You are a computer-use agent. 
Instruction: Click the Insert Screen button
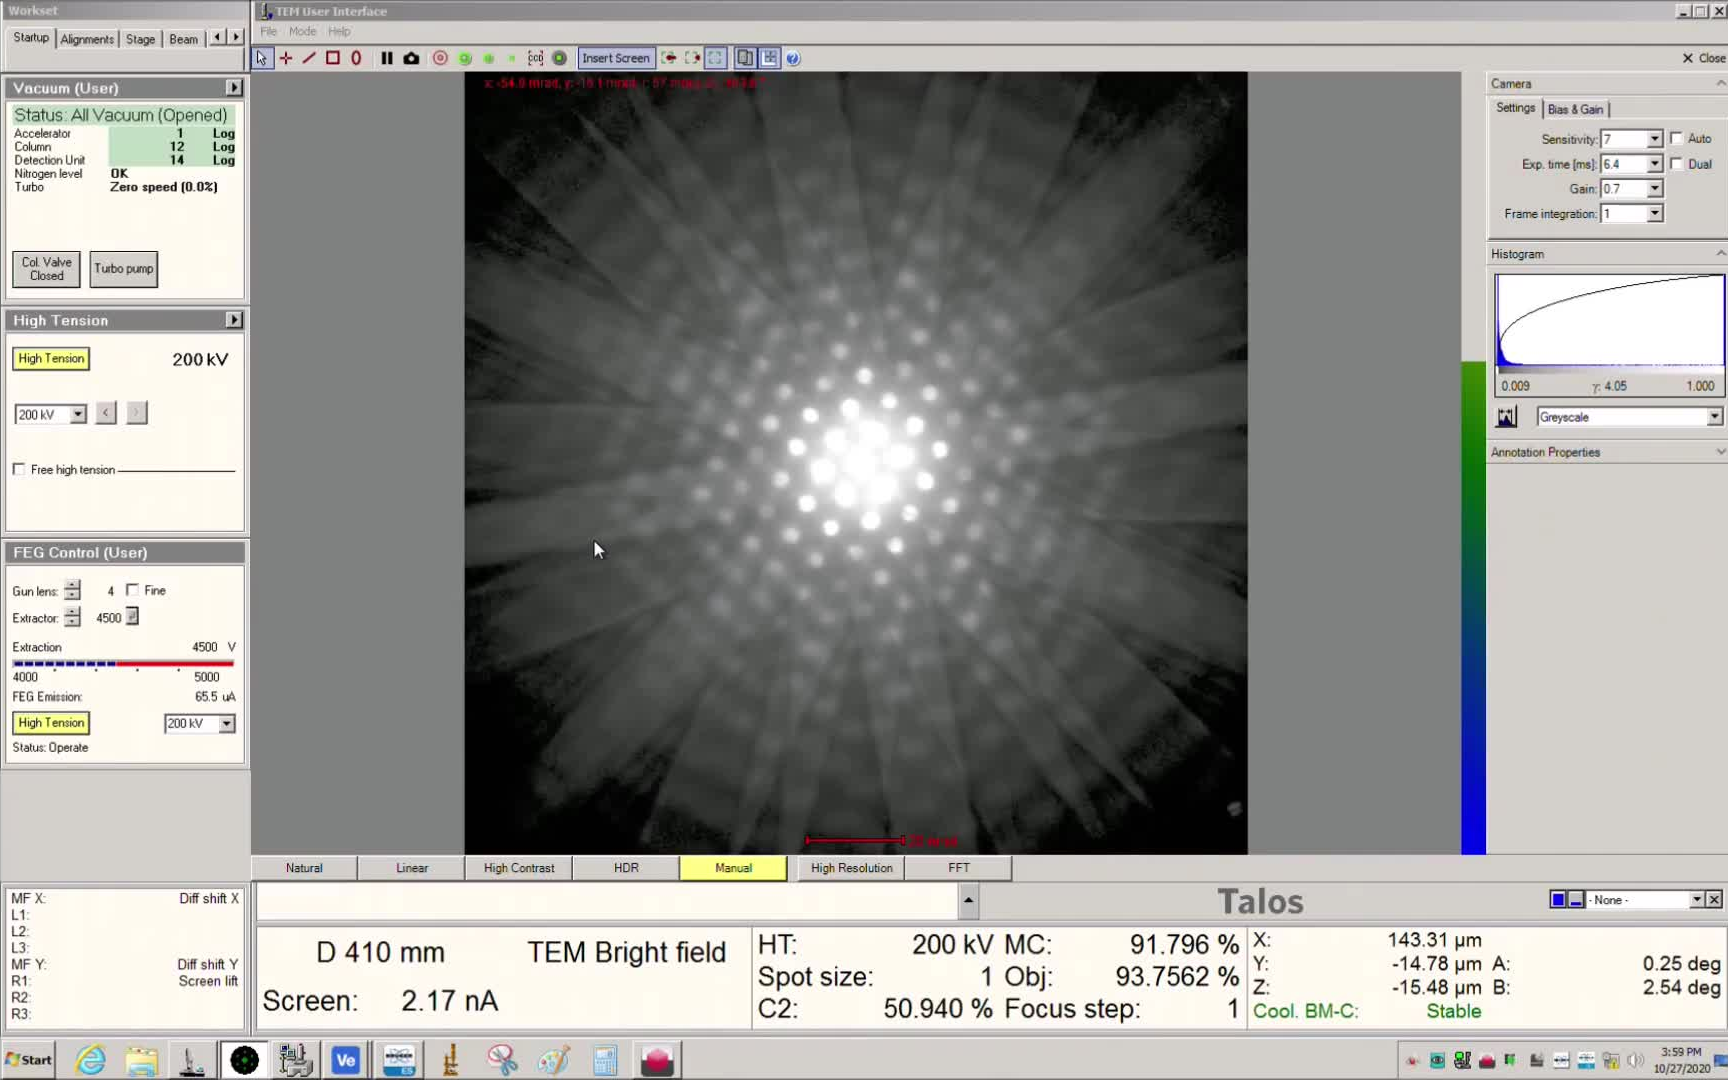pyautogui.click(x=616, y=58)
